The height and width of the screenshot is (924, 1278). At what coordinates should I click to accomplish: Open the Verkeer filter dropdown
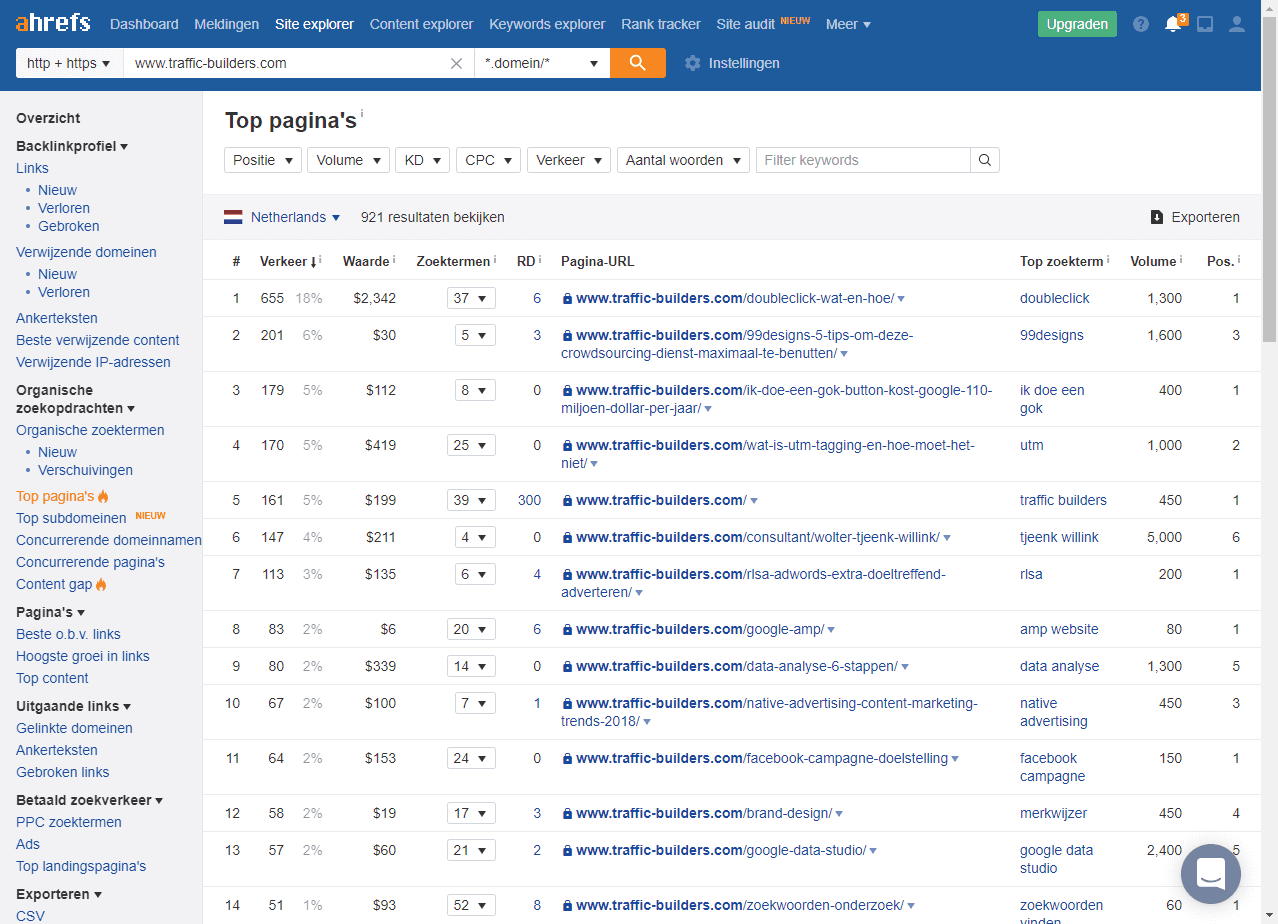click(569, 160)
